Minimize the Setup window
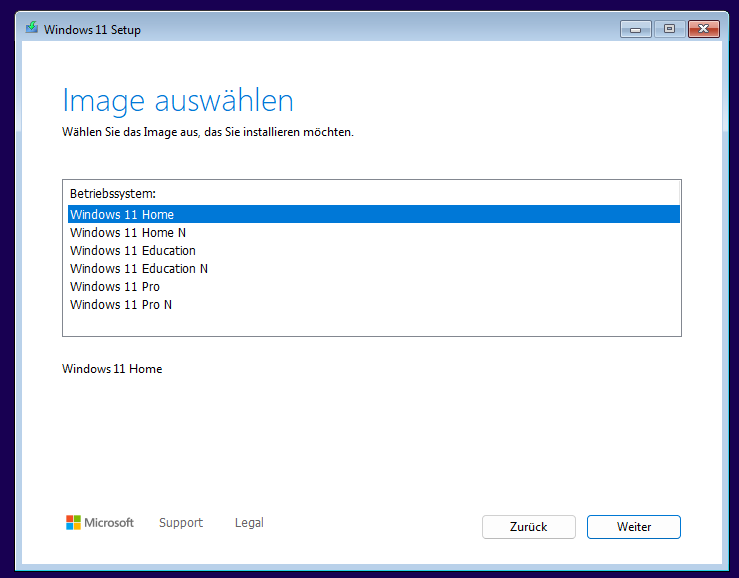The width and height of the screenshot is (739, 578). (x=635, y=29)
